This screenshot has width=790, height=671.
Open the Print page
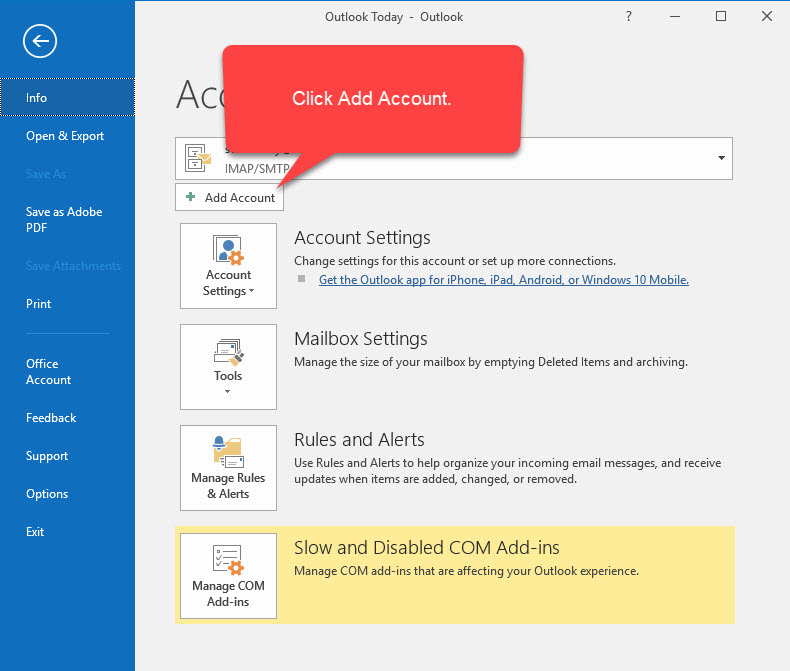(x=38, y=304)
